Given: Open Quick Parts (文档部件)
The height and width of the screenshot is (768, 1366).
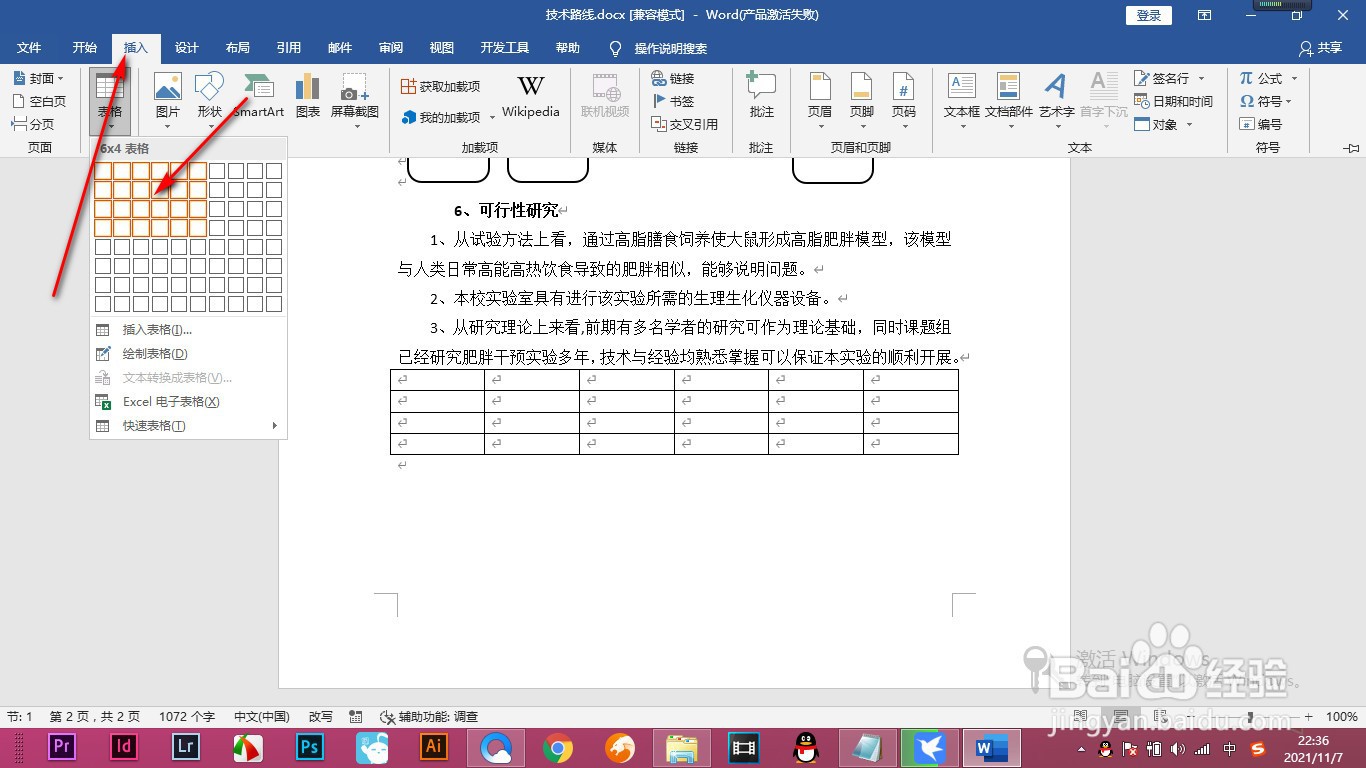Looking at the screenshot, I should tap(1008, 101).
